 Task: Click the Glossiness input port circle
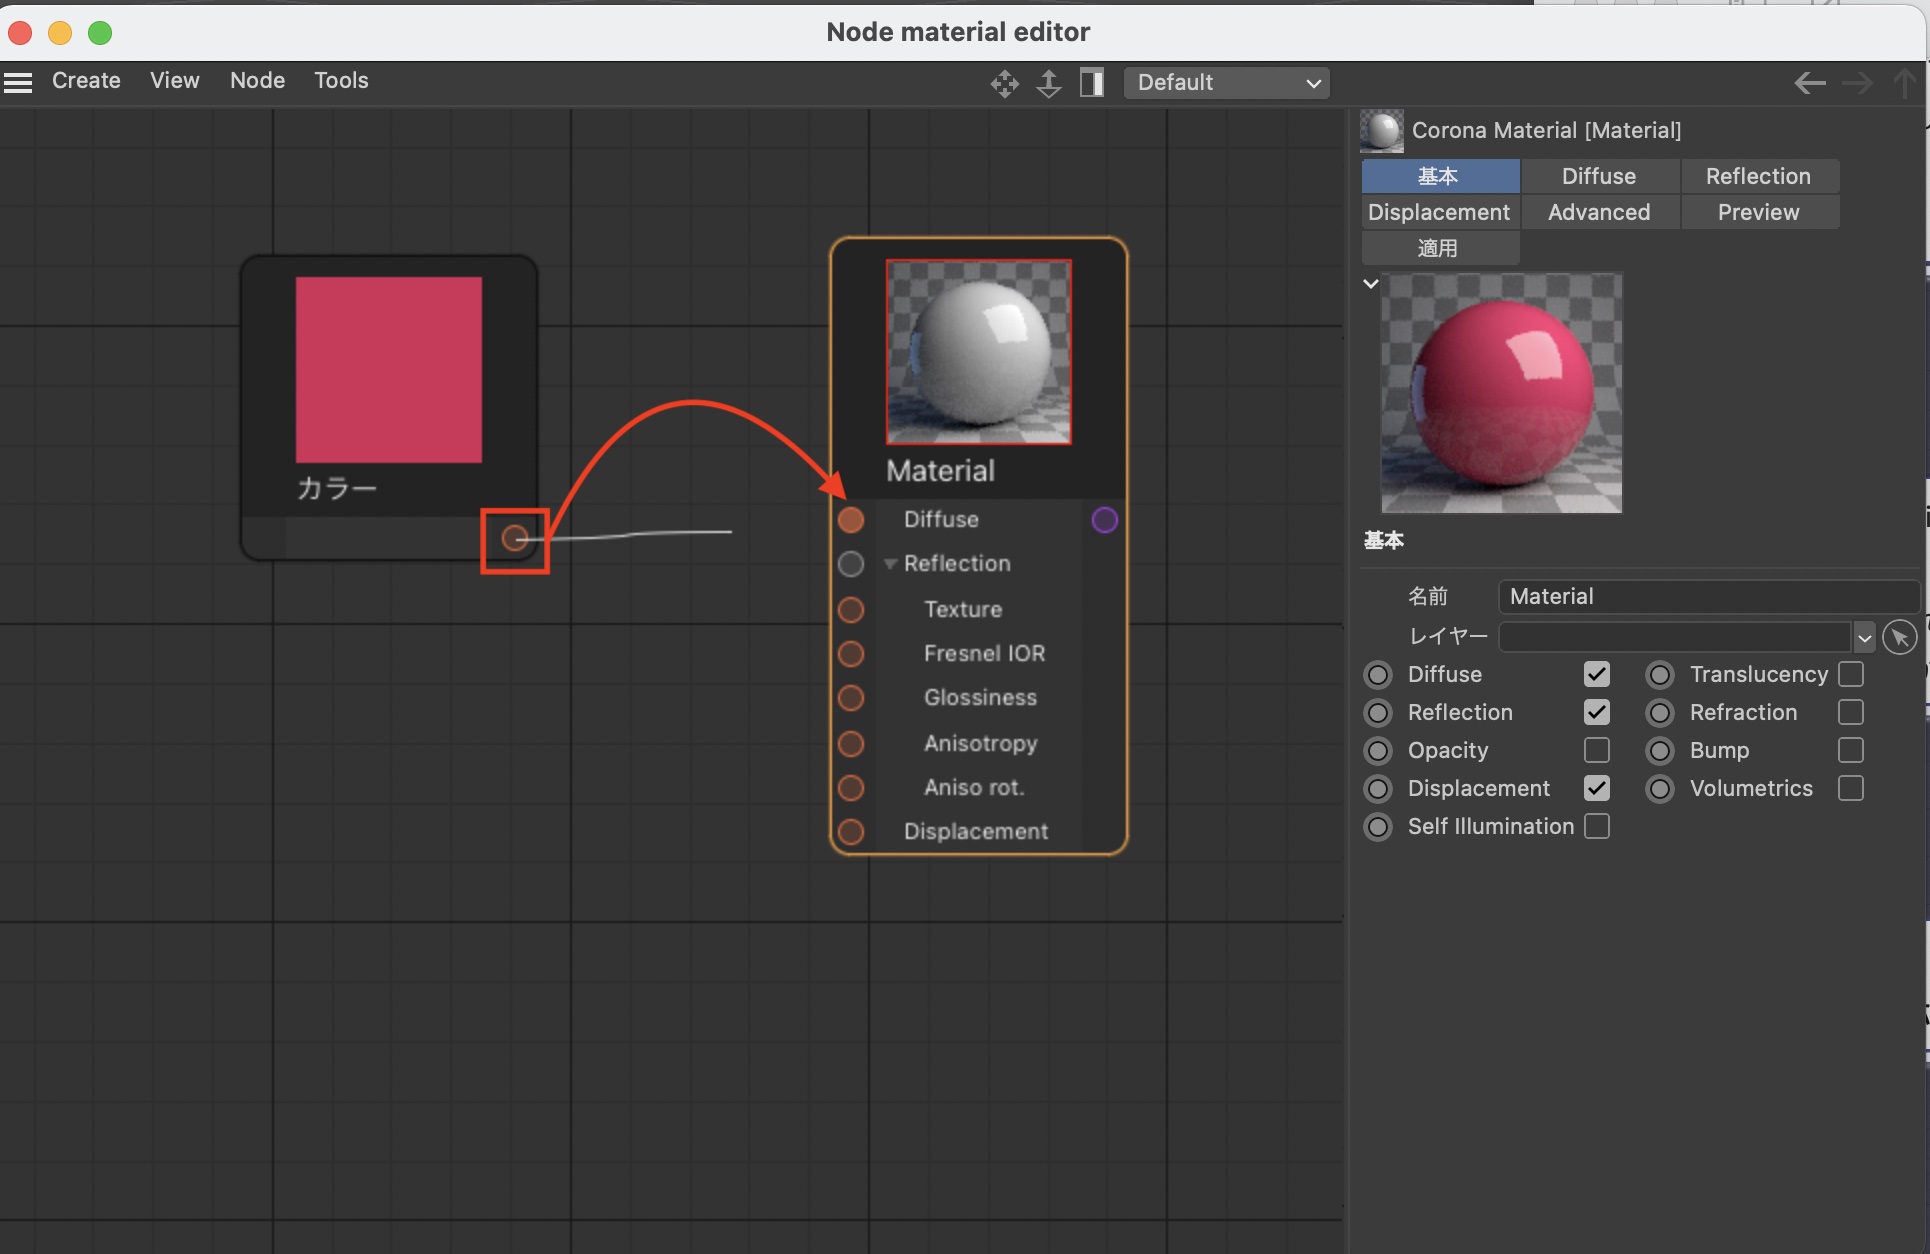coord(851,698)
